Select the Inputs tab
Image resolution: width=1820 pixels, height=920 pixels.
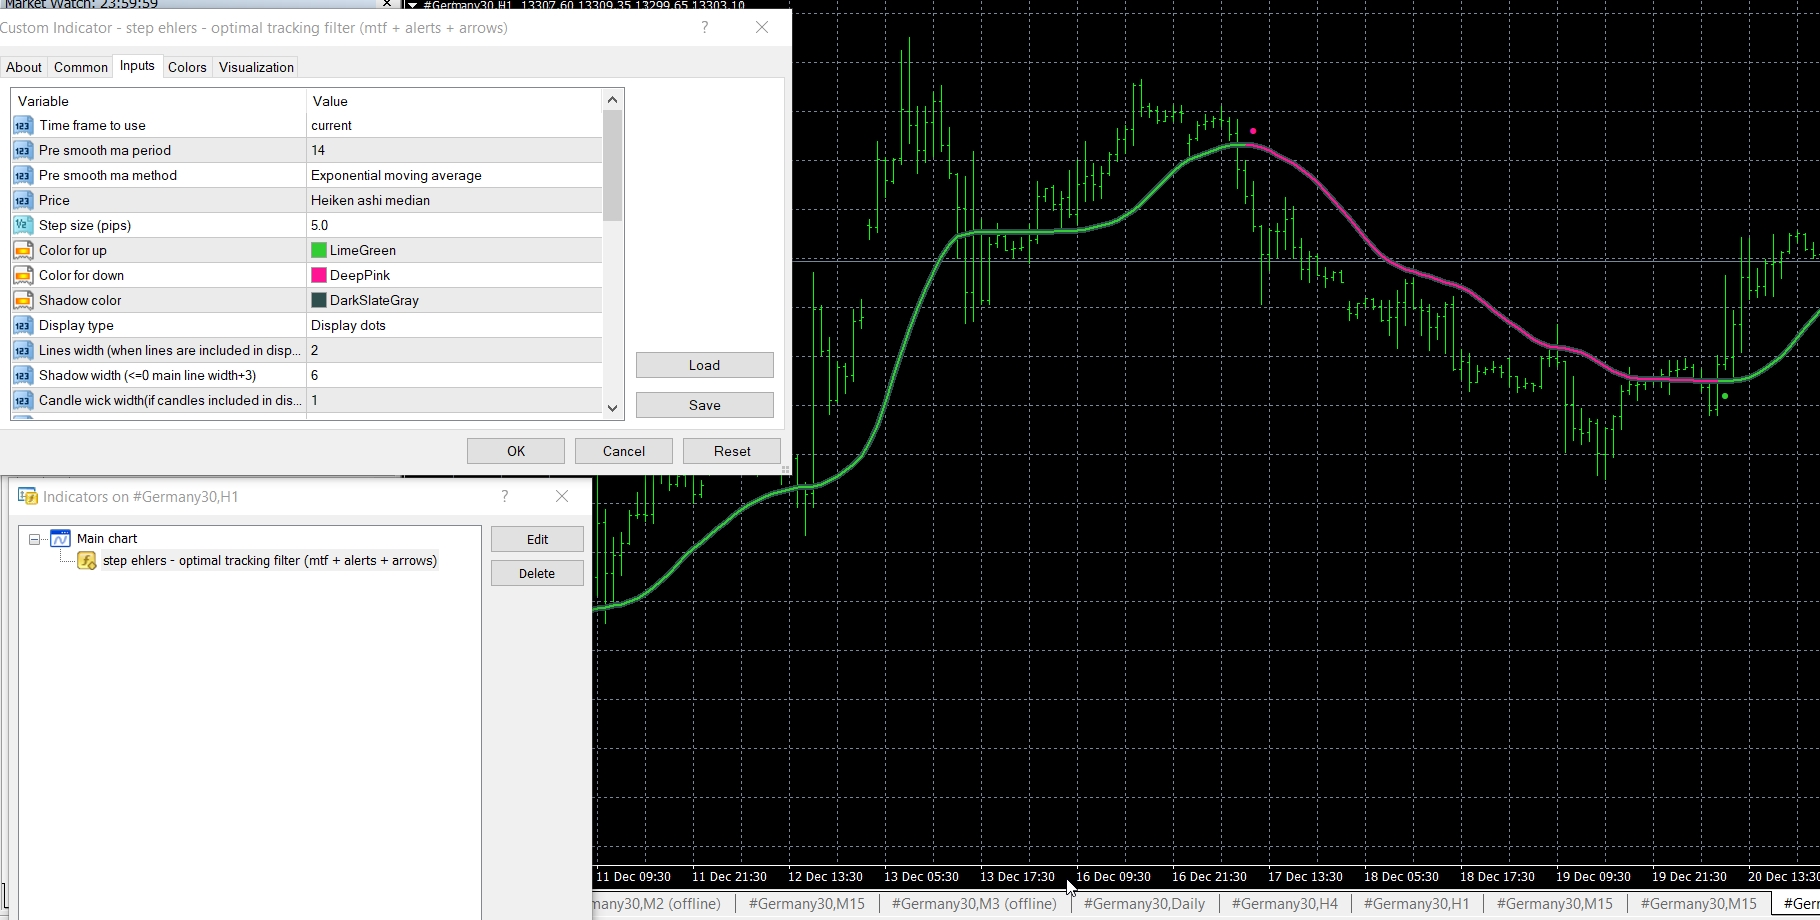pos(137,66)
